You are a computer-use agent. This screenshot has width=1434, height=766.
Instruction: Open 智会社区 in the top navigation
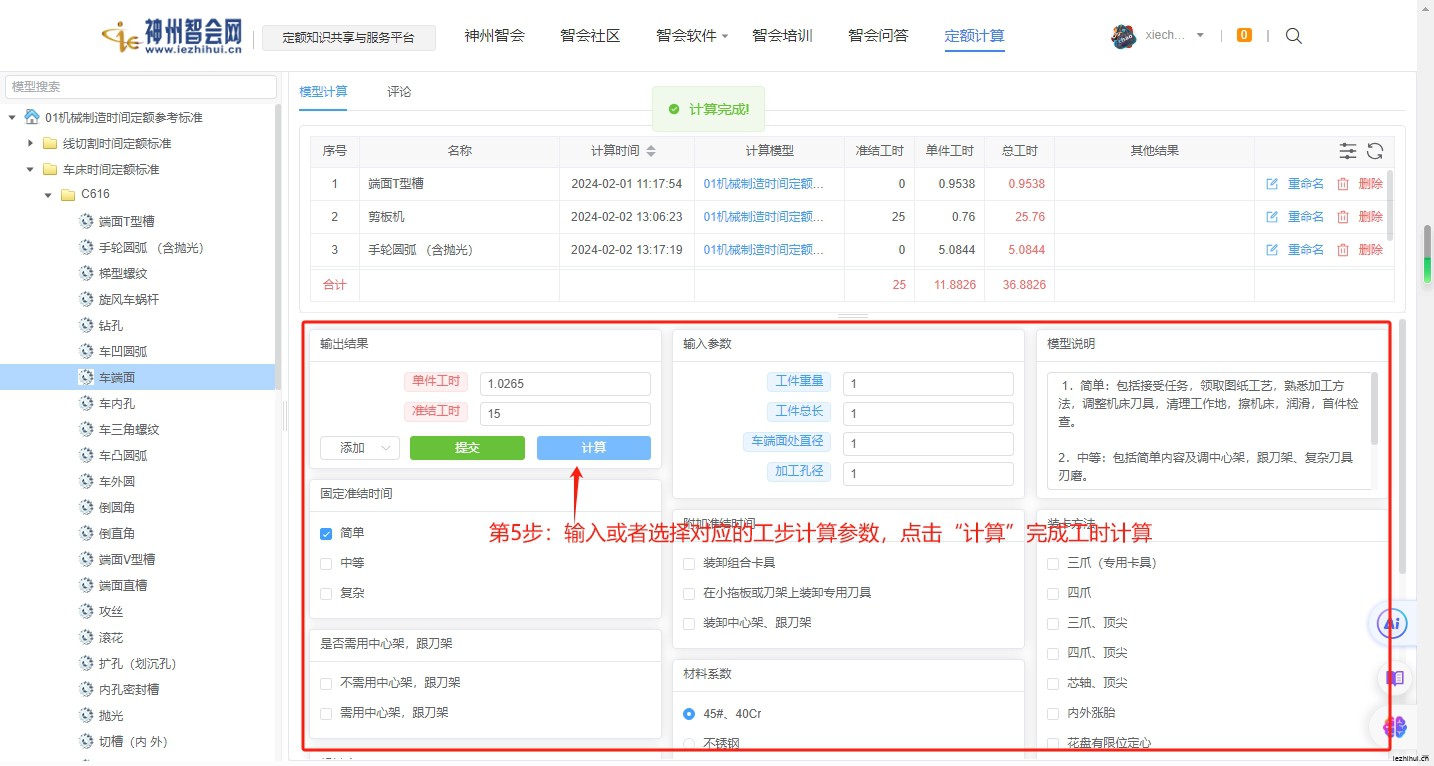[590, 36]
